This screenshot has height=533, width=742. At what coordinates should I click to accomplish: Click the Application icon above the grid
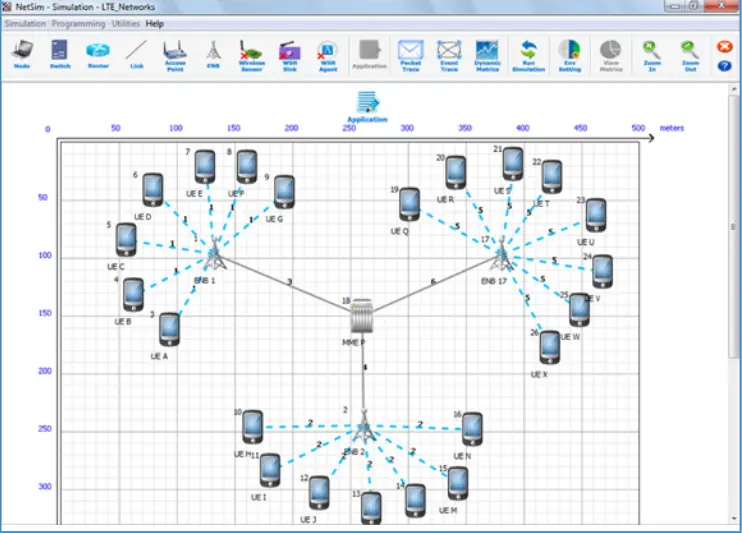367,104
